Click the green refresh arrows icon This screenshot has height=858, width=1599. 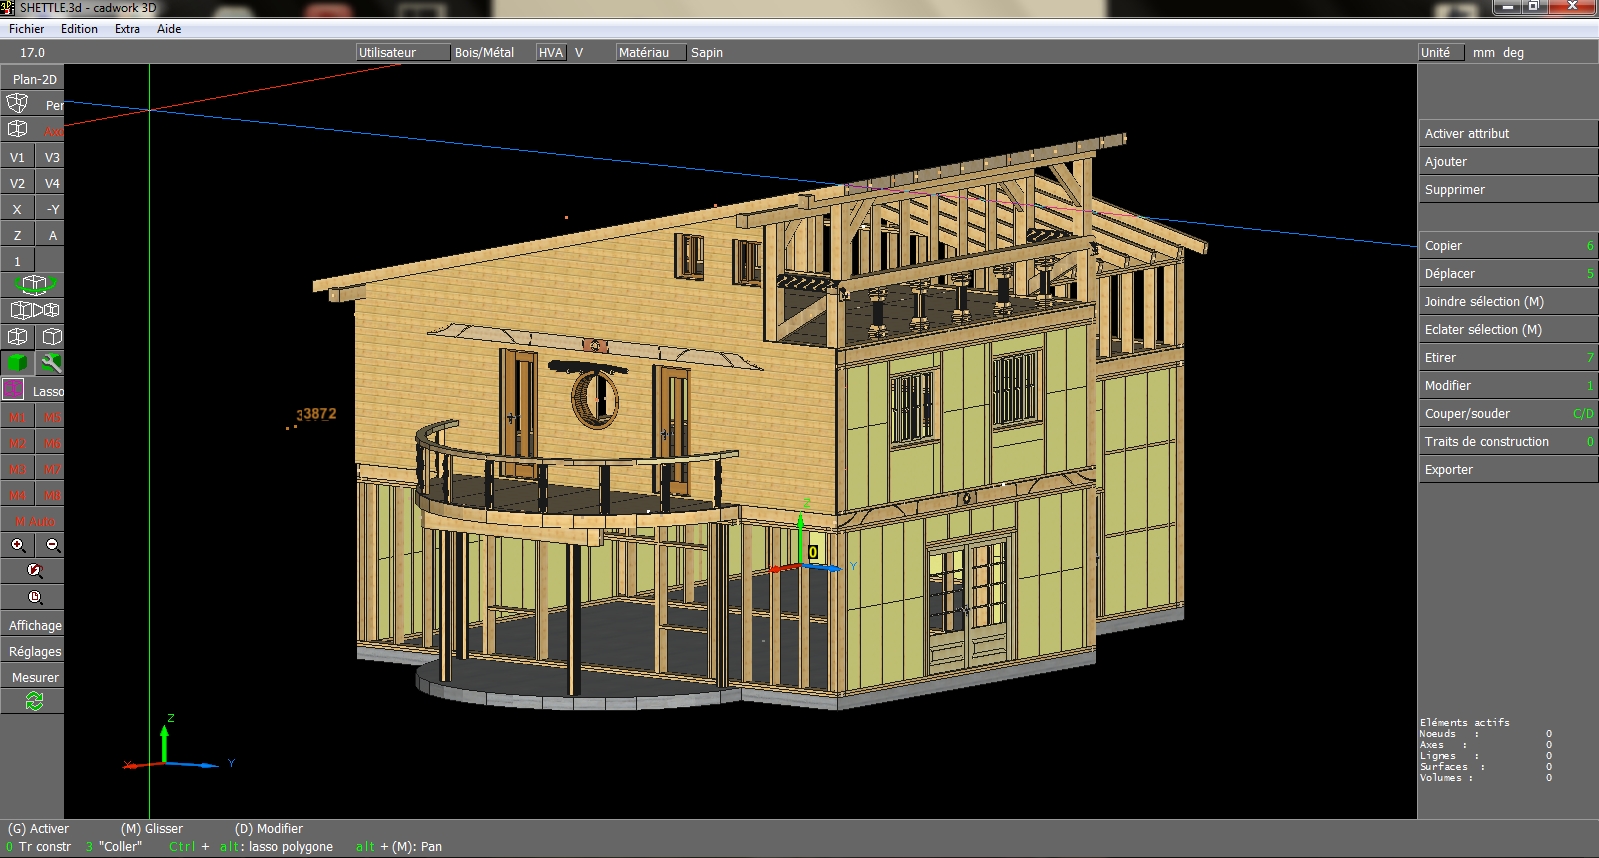(34, 702)
